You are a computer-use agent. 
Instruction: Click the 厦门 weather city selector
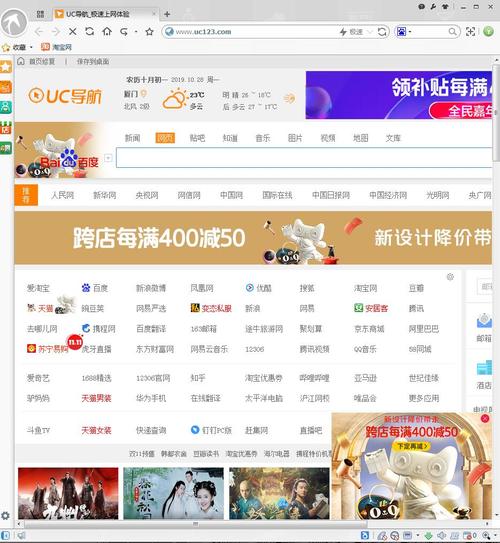[x=135, y=94]
